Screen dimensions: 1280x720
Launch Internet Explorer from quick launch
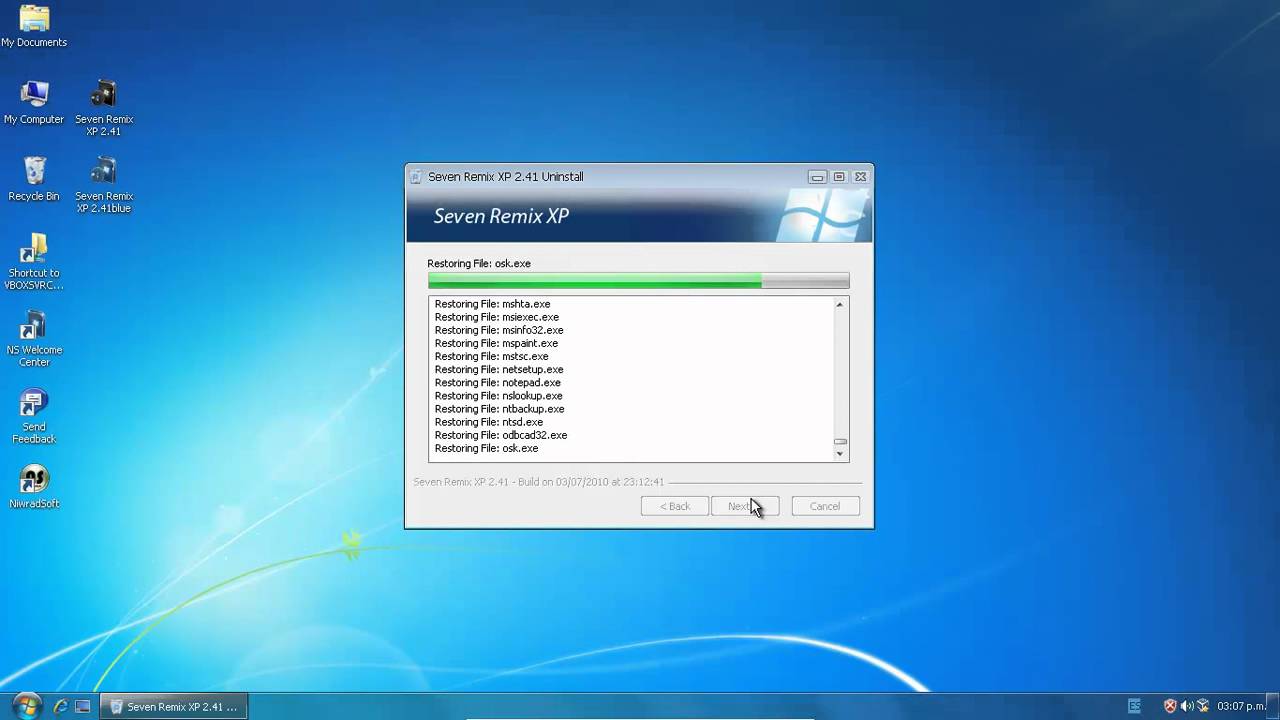60,706
